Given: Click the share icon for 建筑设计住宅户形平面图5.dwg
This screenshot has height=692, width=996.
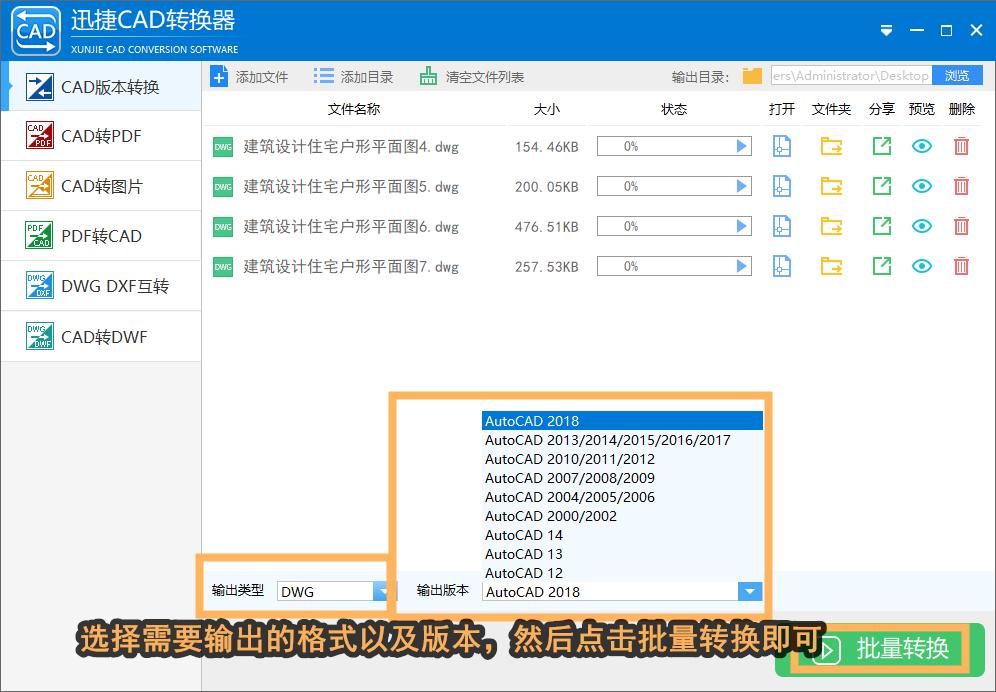Looking at the screenshot, I should 881,186.
